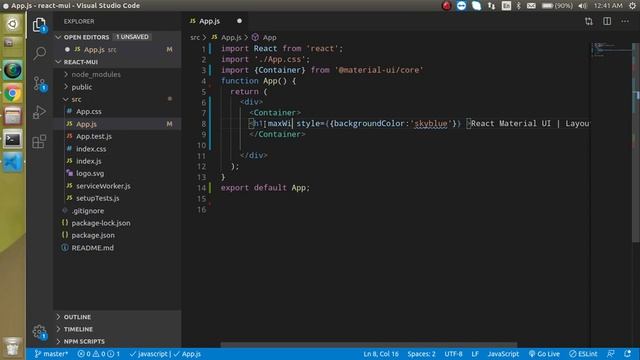
Task: Open the Trash icon in dock
Action: [13, 347]
